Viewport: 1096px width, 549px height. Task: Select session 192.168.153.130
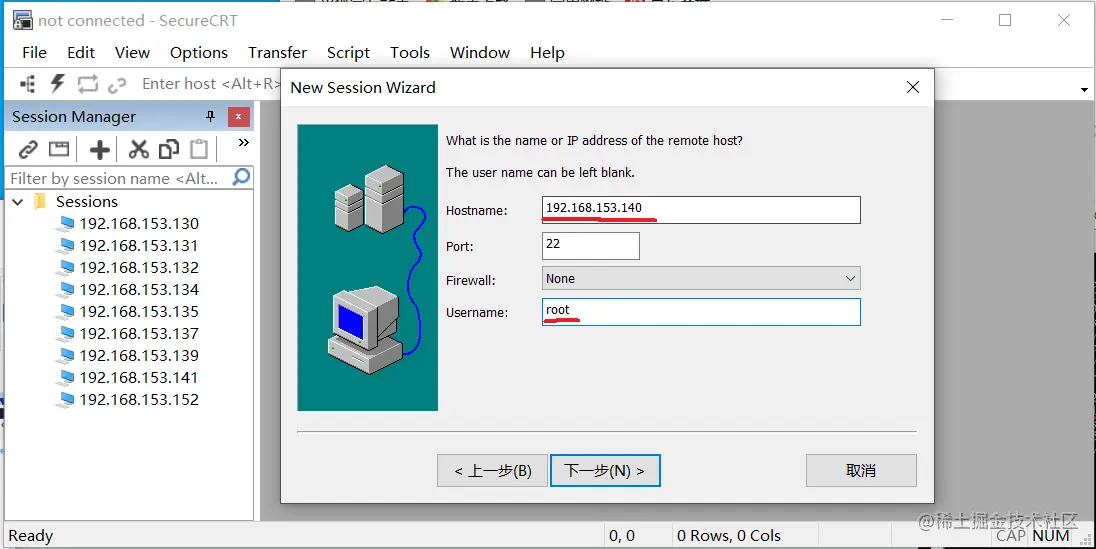pyautogui.click(x=139, y=224)
